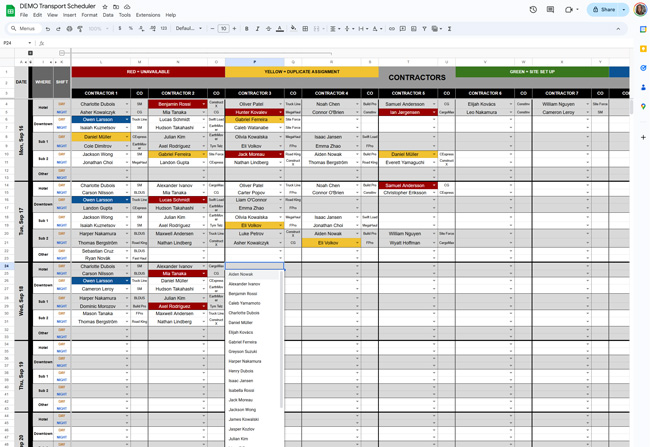
Task: Open Google Maps in side panel
Action: (x=643, y=107)
